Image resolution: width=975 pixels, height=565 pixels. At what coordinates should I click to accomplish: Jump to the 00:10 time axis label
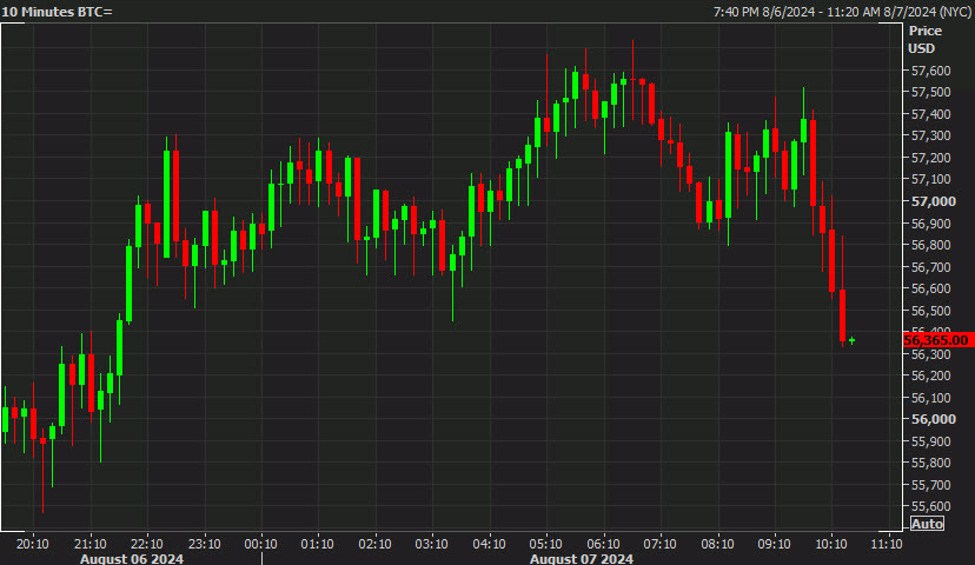pos(261,544)
